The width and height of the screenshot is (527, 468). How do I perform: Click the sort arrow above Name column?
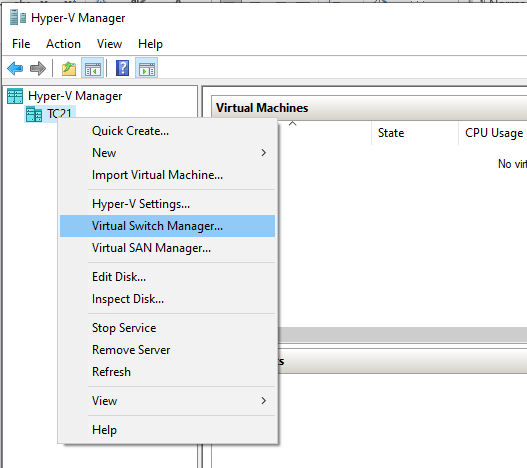click(x=293, y=123)
